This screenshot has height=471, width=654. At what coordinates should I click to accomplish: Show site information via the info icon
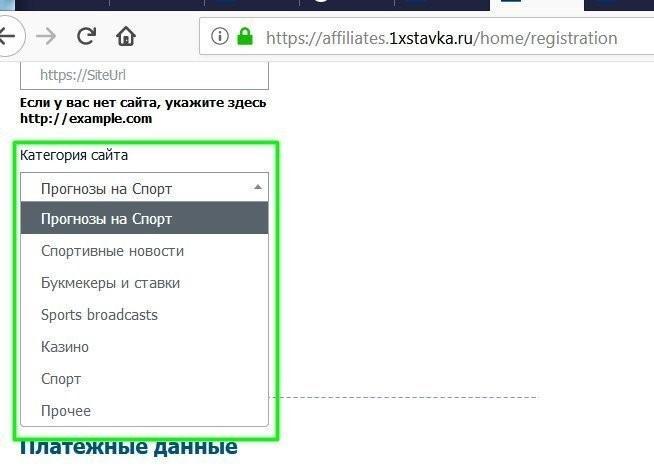(x=220, y=38)
